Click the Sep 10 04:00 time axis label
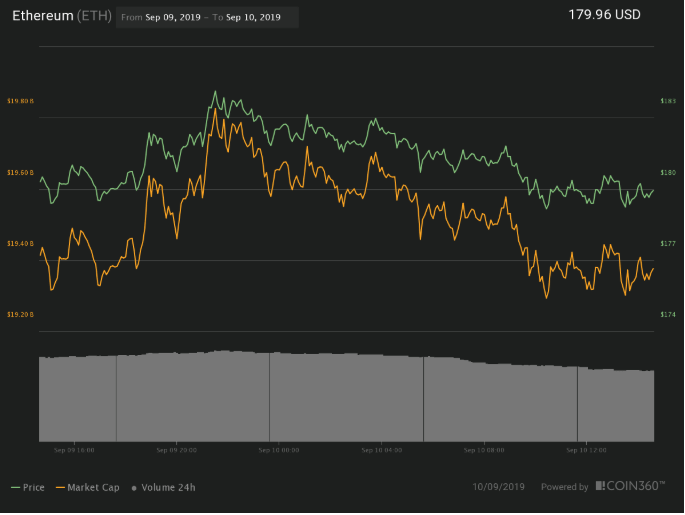 (x=381, y=450)
